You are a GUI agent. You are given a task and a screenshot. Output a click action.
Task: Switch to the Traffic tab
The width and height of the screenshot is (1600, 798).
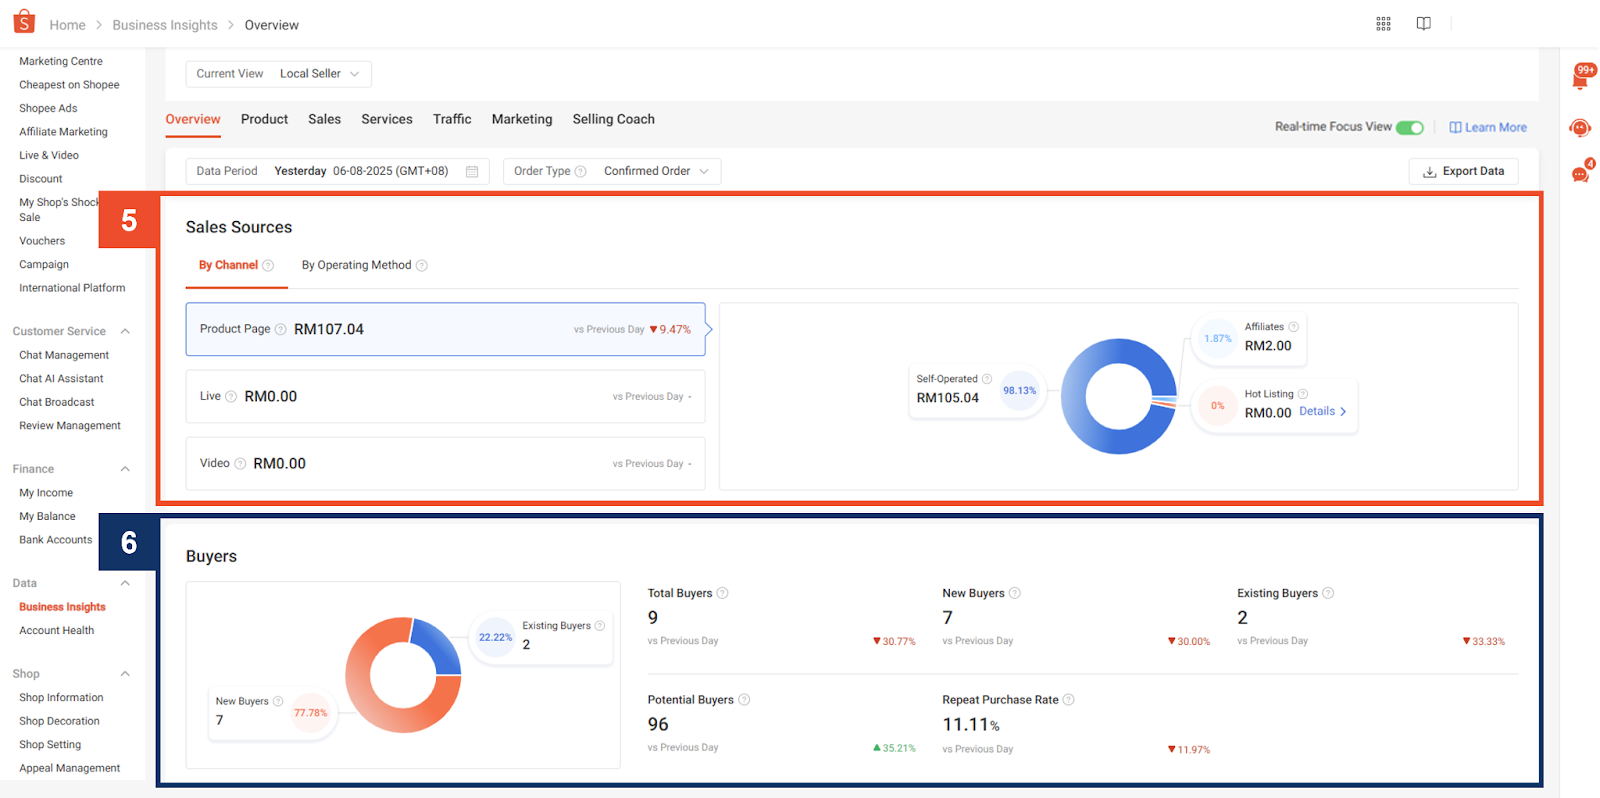tap(452, 119)
